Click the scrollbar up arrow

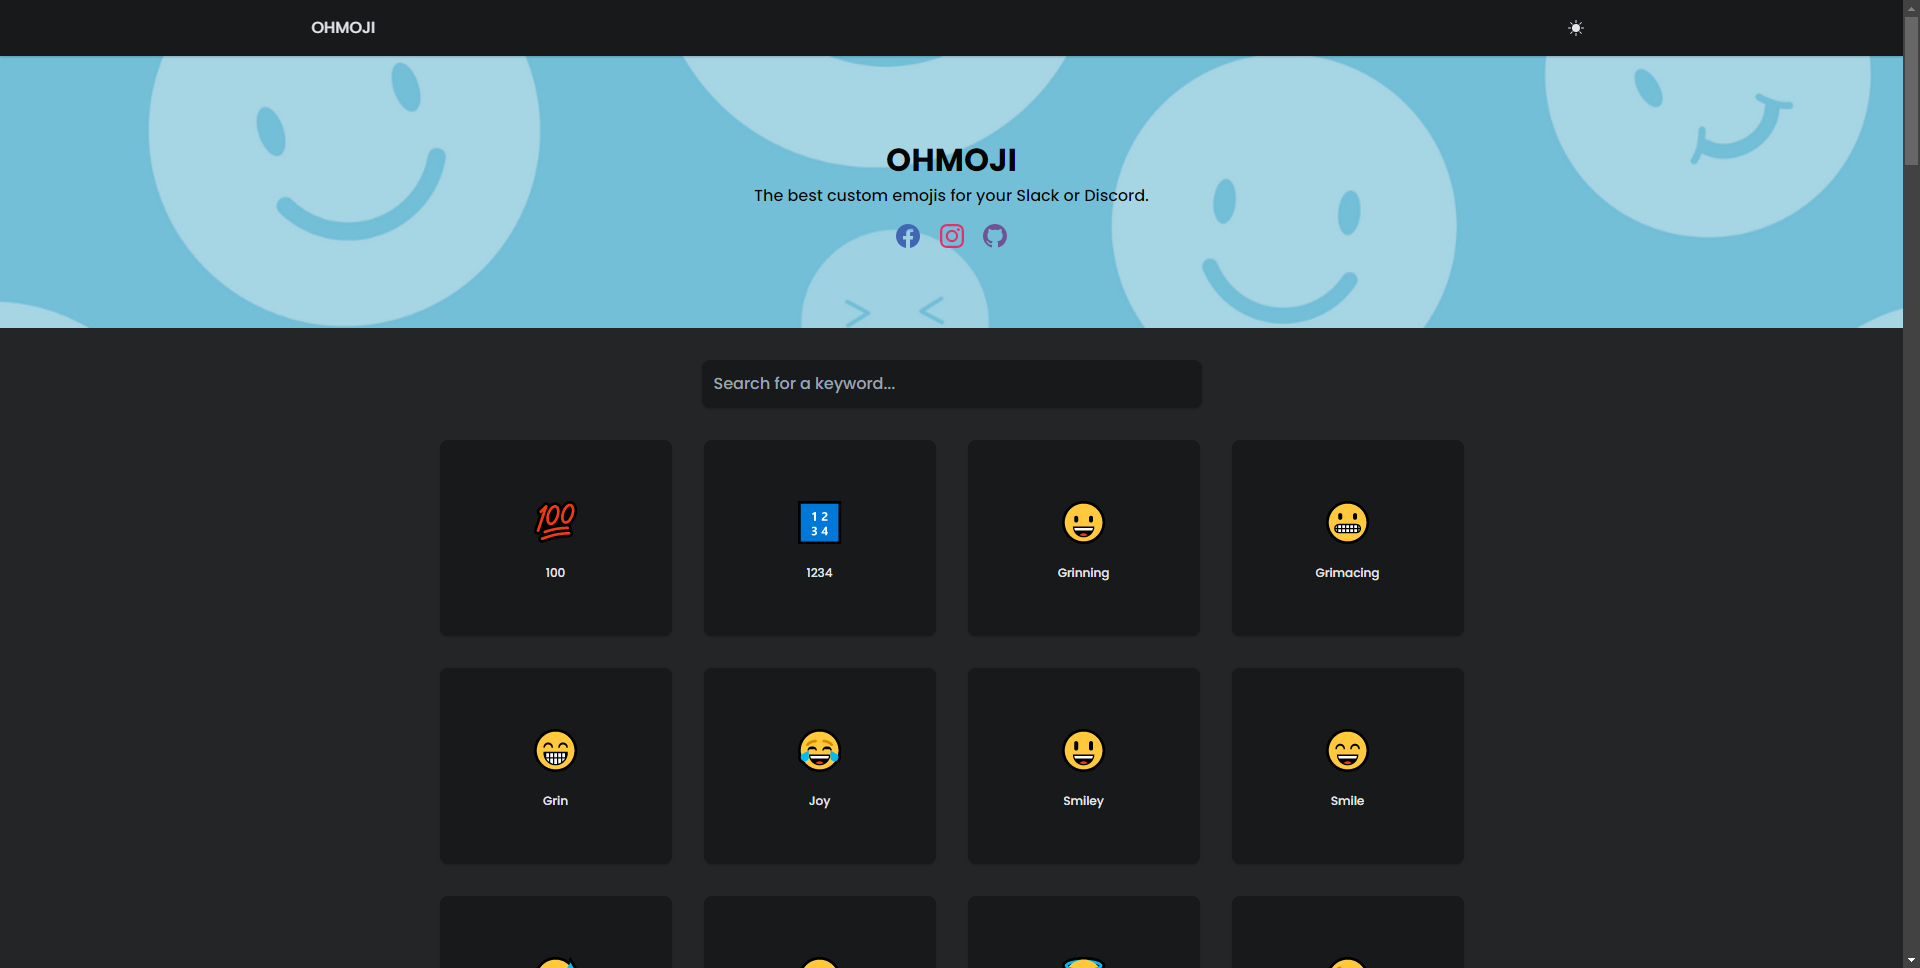(1911, 7)
